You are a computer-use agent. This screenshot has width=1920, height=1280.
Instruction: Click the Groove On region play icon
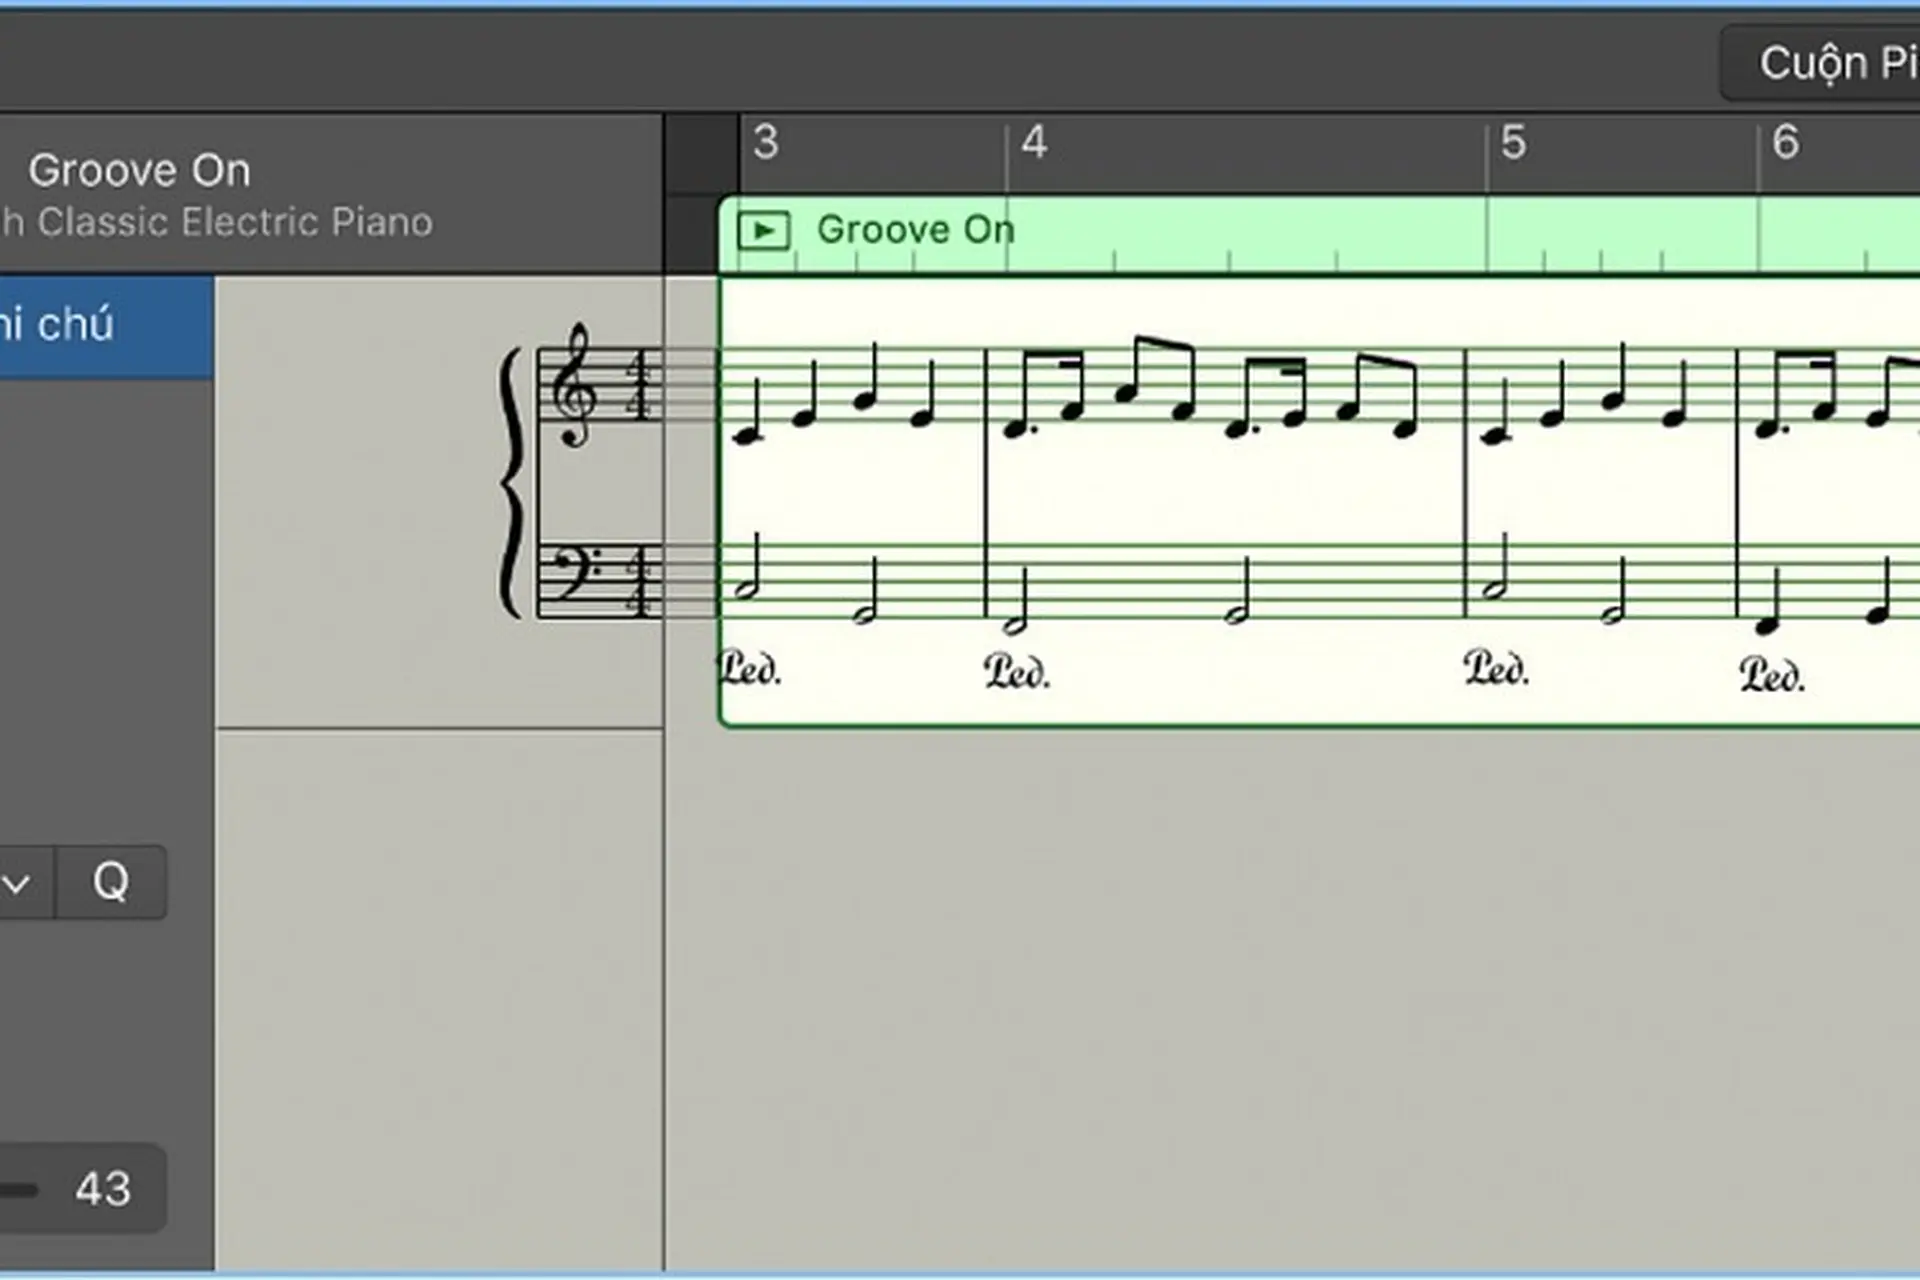click(x=763, y=231)
